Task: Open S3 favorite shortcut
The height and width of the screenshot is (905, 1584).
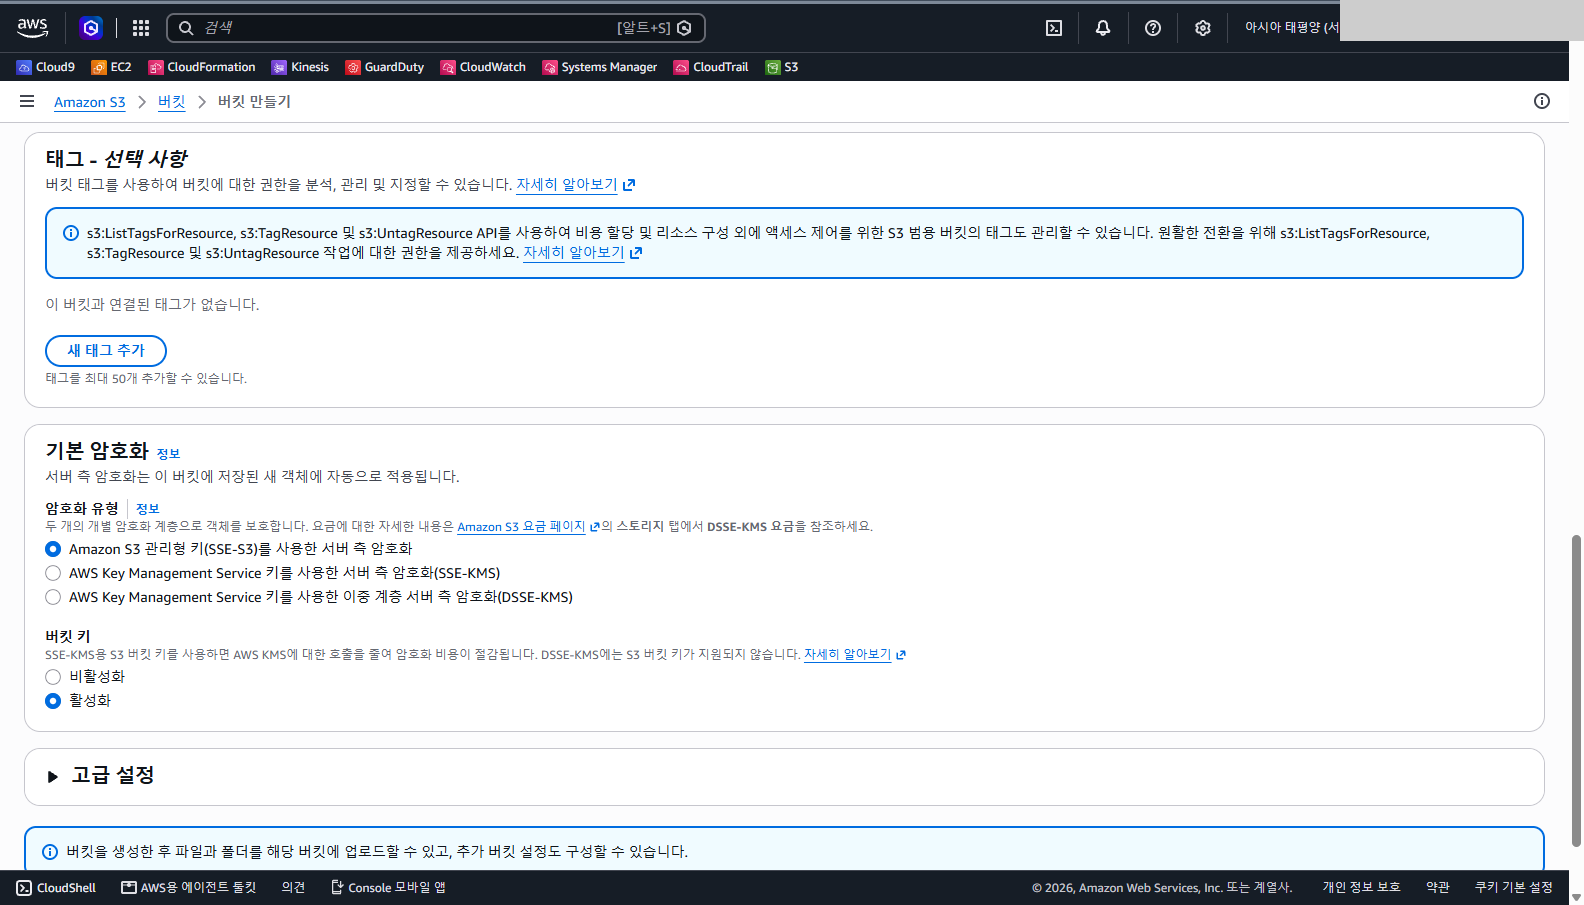Action: tap(782, 67)
